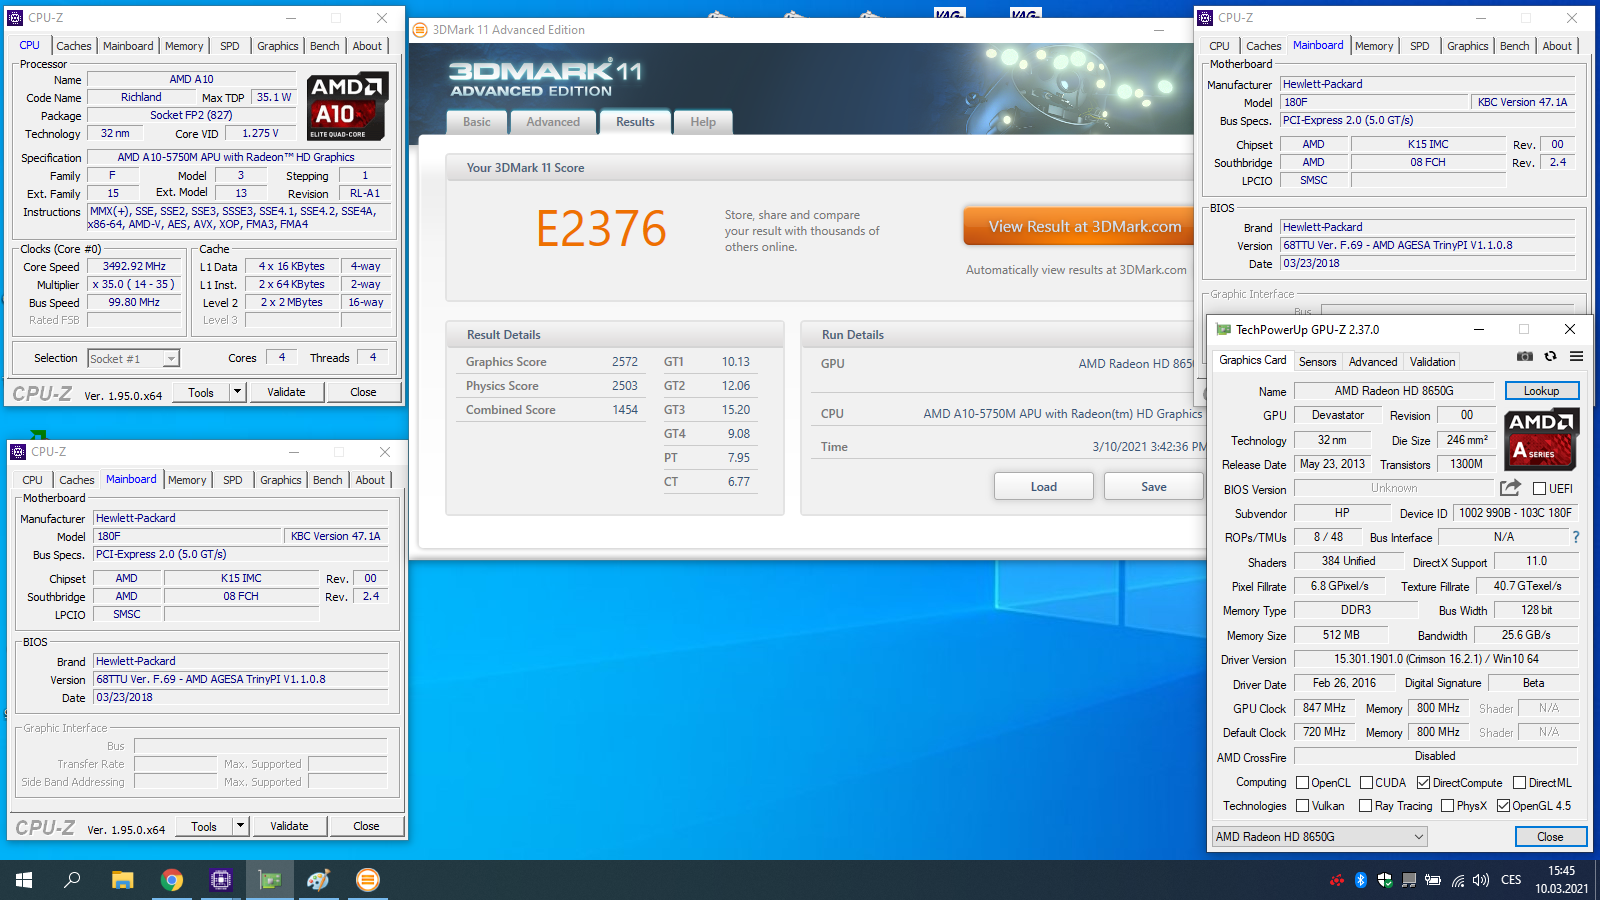Image resolution: width=1600 pixels, height=900 pixels.
Task: Toggle the CUDA checkbox
Action: pyautogui.click(x=1366, y=783)
